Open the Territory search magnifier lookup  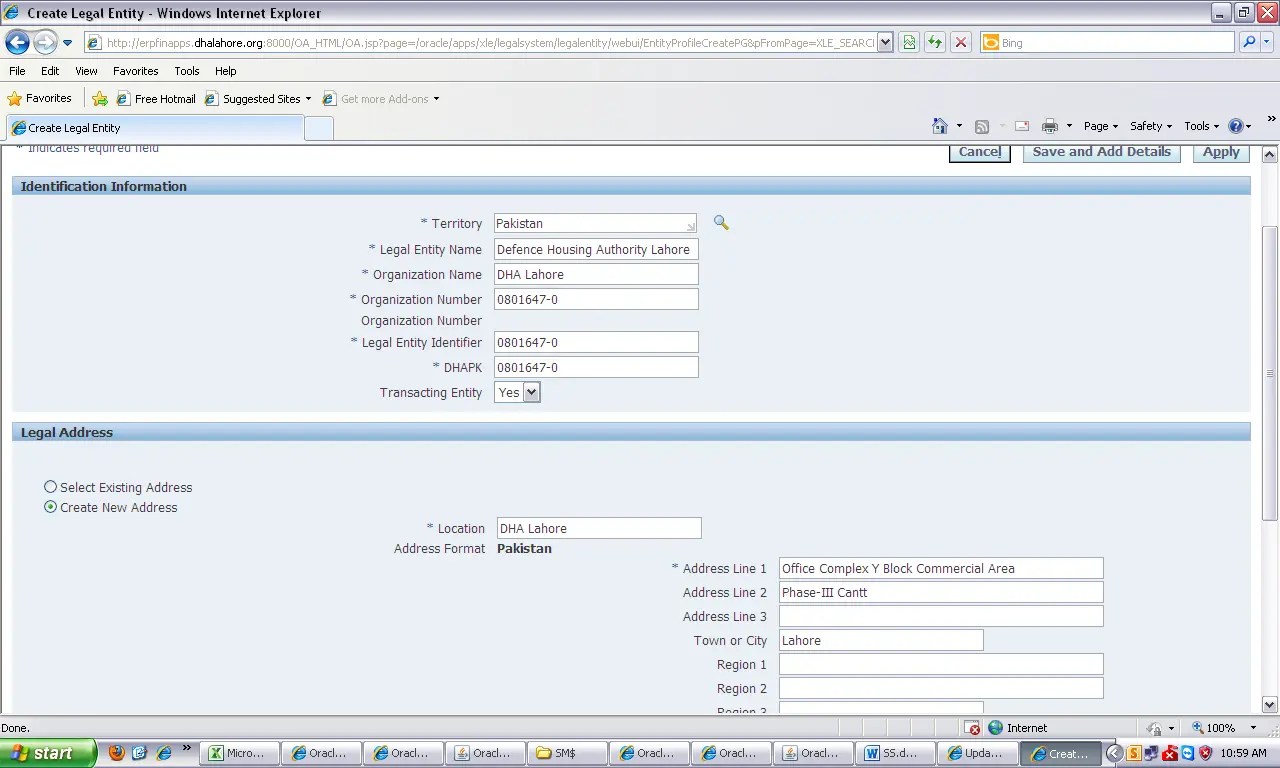coord(721,223)
